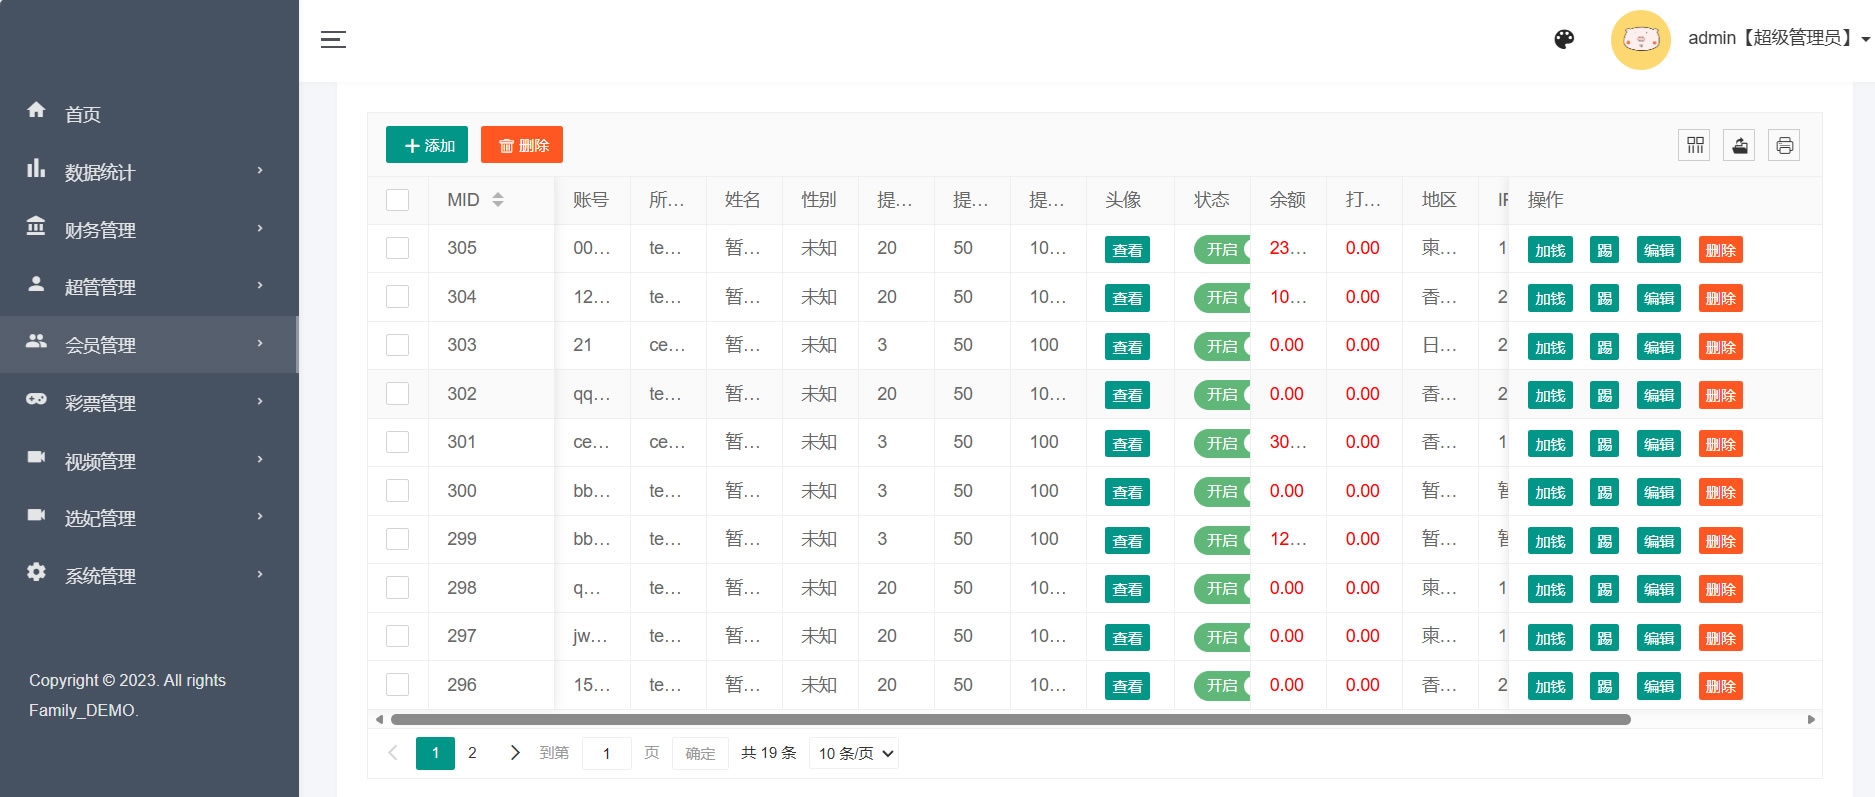Click 编辑 for member 301

tap(1658, 444)
